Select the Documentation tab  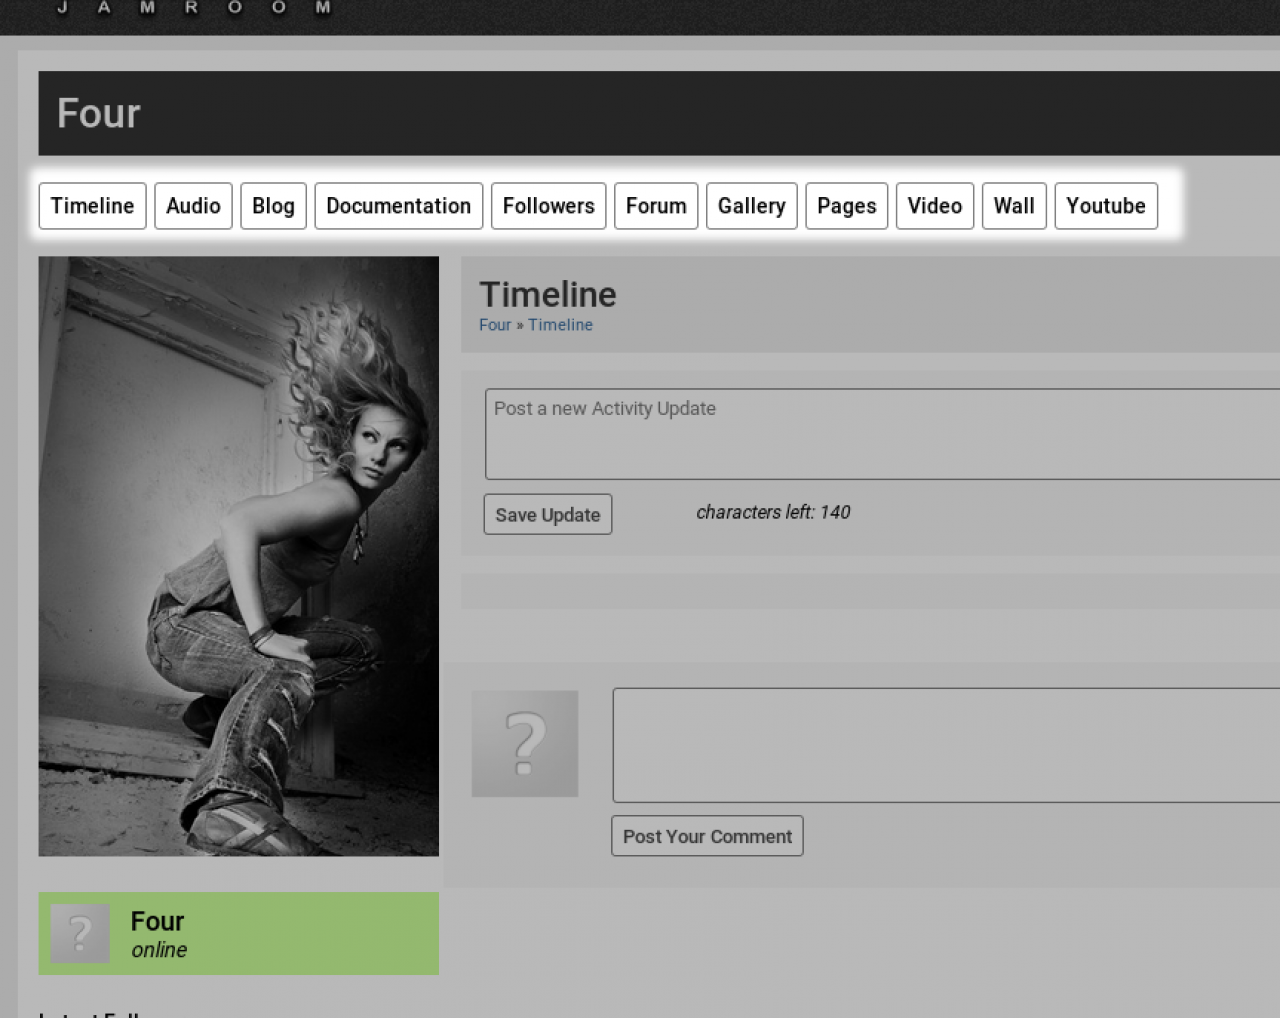coord(398,206)
